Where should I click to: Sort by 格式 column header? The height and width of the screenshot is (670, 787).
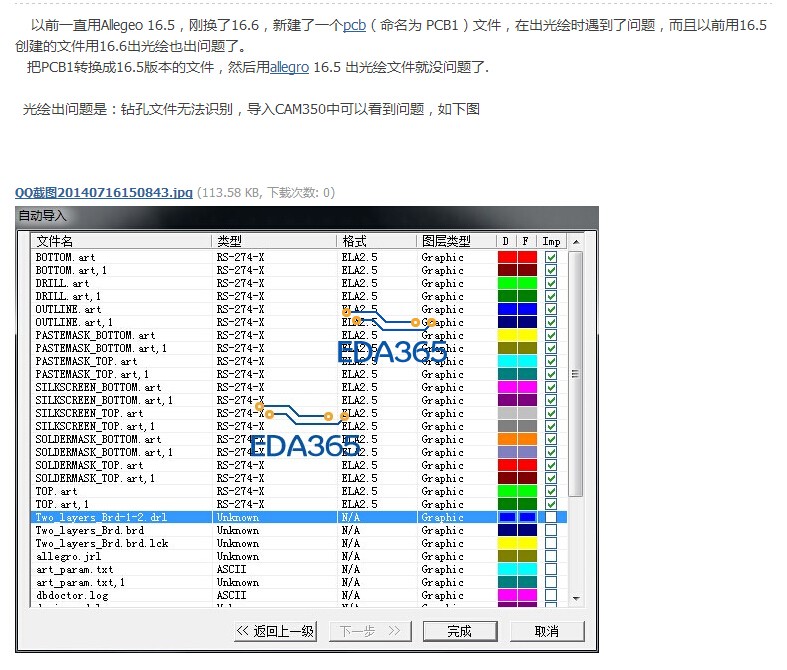click(376, 241)
